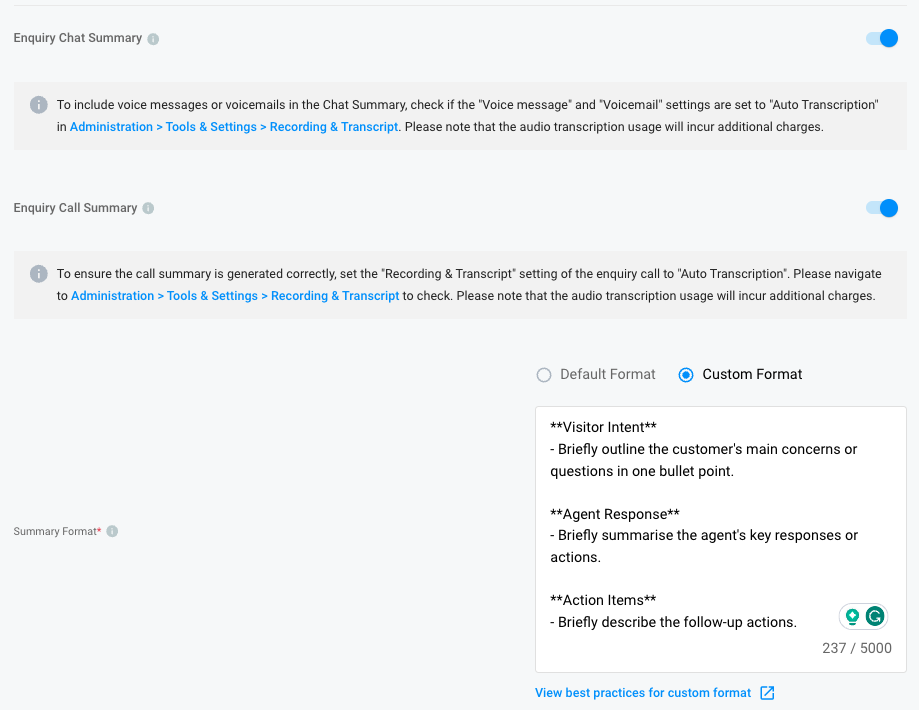Screen dimensions: 919x710
Task: Click the Agent Response heading text in the editor
Action: [x=615, y=514]
